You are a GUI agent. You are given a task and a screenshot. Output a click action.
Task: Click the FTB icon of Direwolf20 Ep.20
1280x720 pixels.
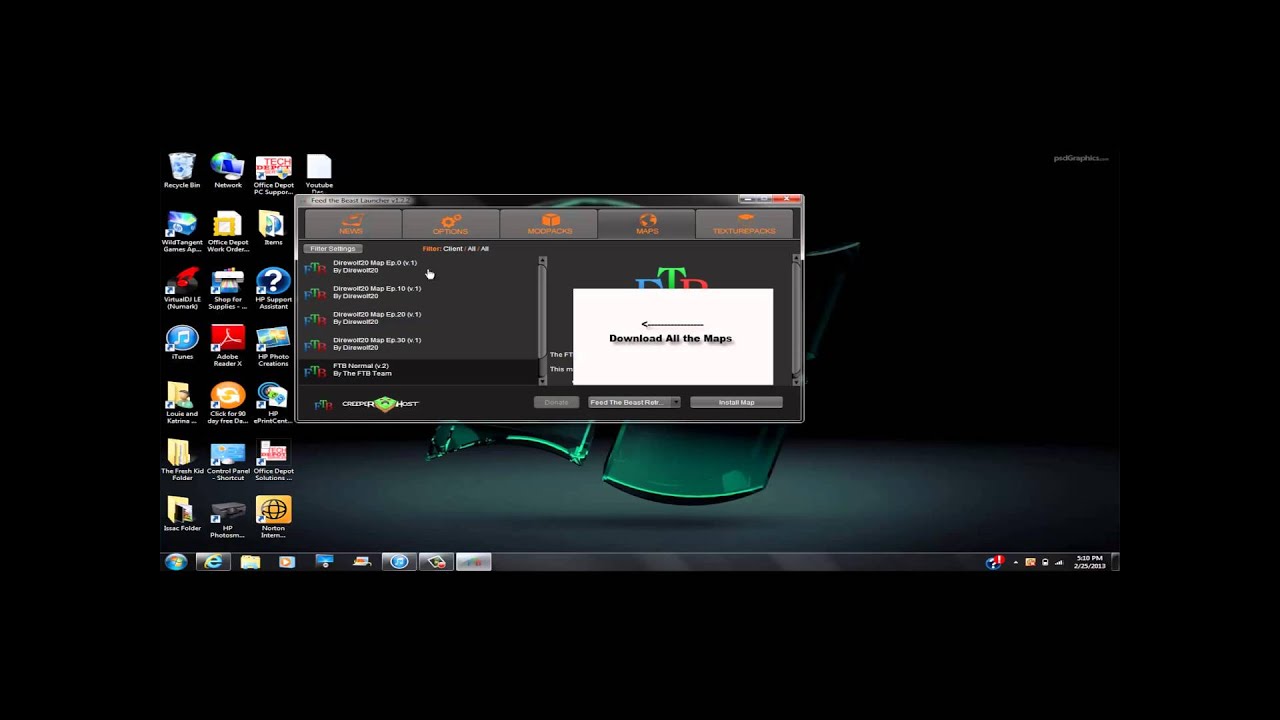315,319
